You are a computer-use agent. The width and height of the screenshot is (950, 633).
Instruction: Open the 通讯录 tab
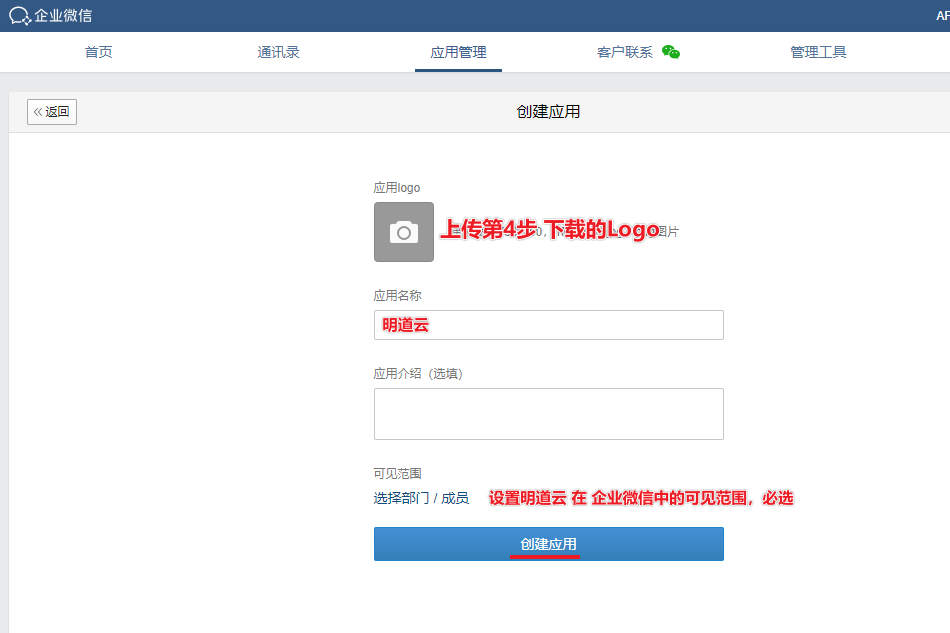pyautogui.click(x=278, y=52)
